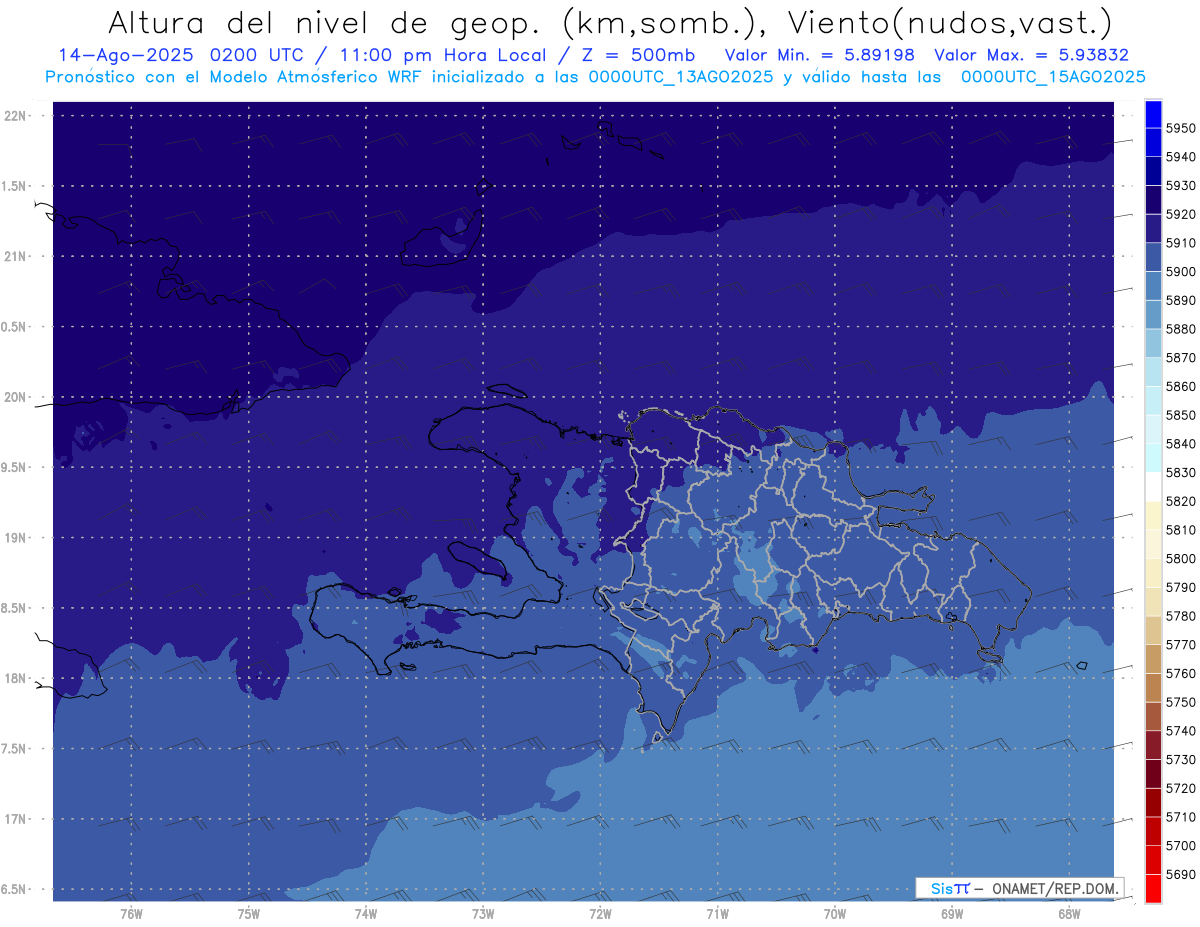Select the "69W" longitude label
1200x927 pixels.
click(x=951, y=913)
